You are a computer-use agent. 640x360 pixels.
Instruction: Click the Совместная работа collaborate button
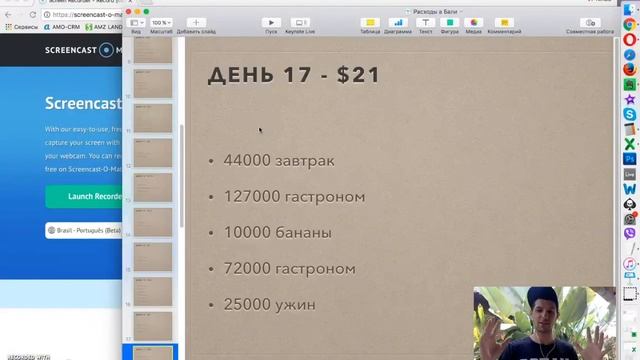(590, 23)
